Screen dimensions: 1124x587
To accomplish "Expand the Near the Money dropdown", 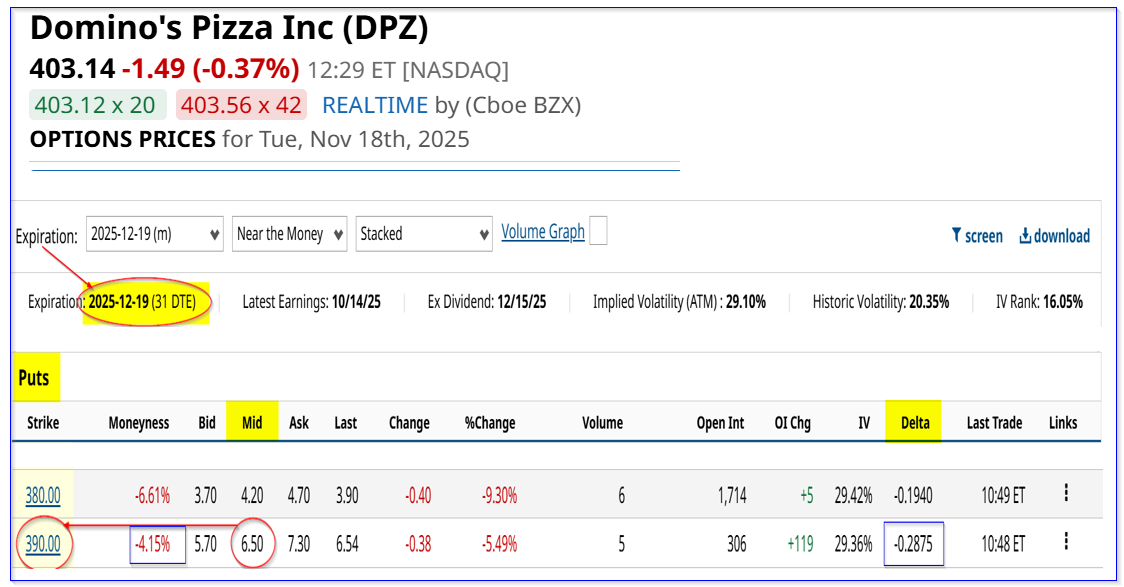I will click(x=290, y=234).
